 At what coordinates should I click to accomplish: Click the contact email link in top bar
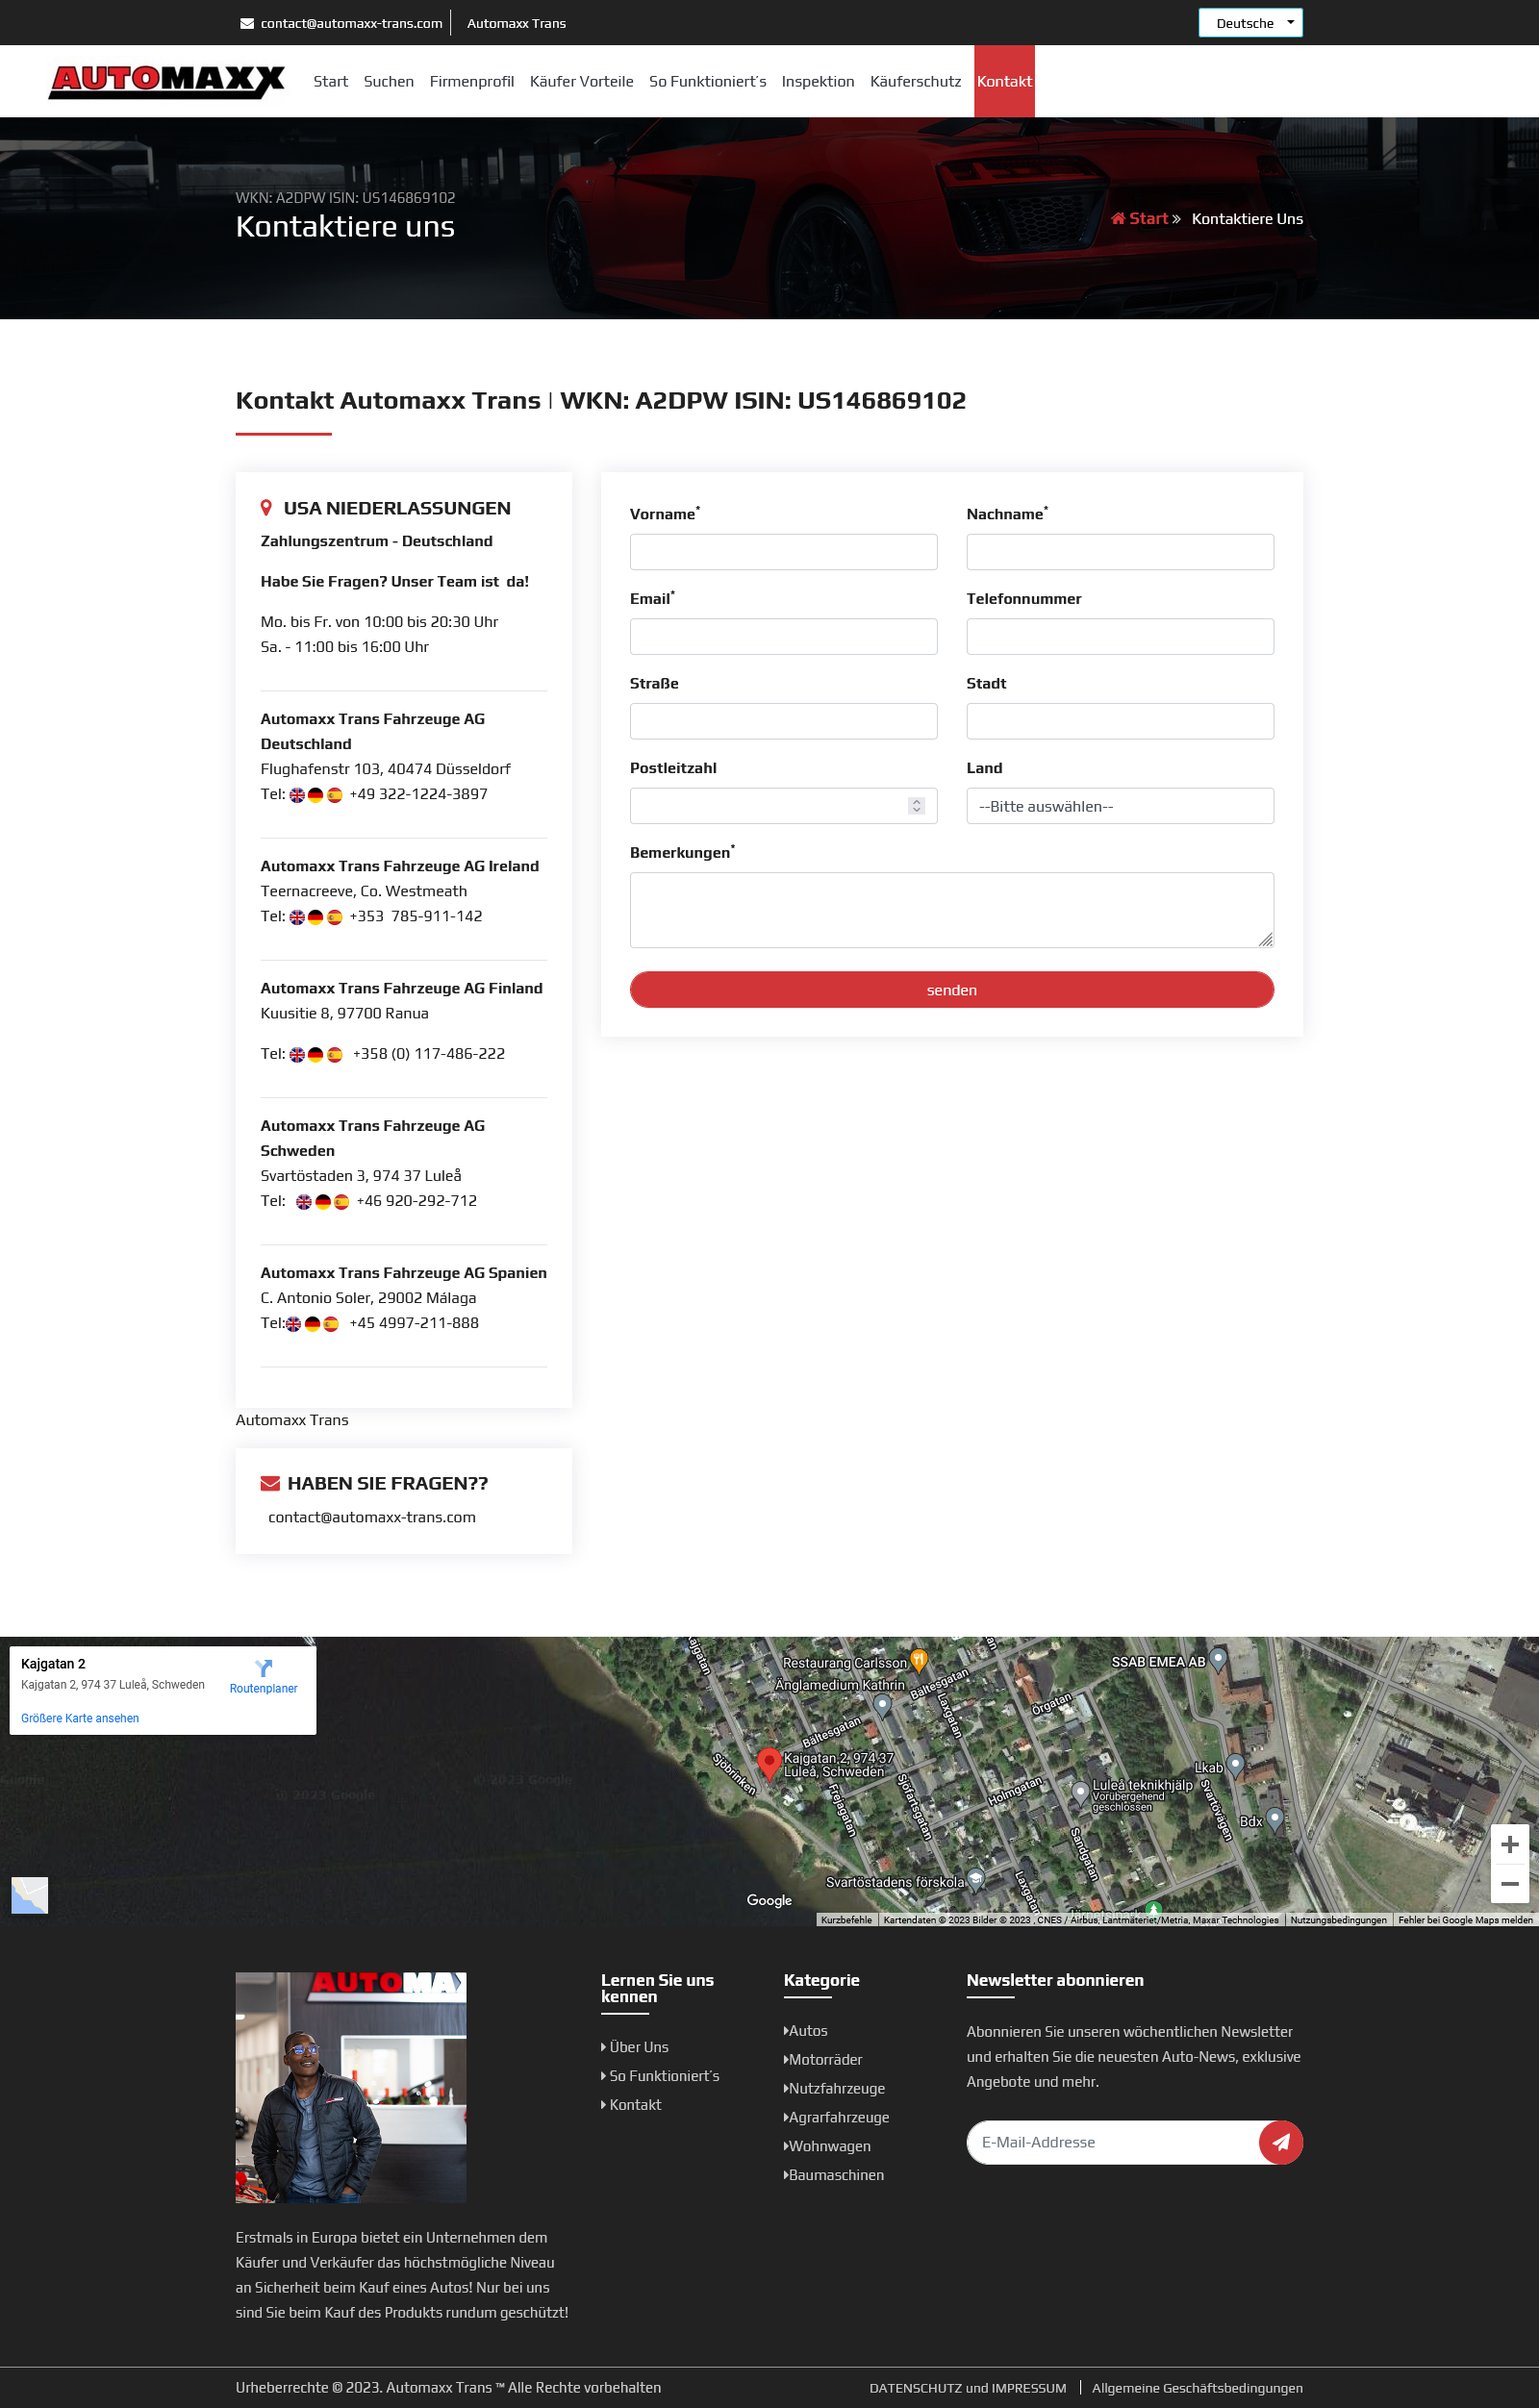click(351, 23)
